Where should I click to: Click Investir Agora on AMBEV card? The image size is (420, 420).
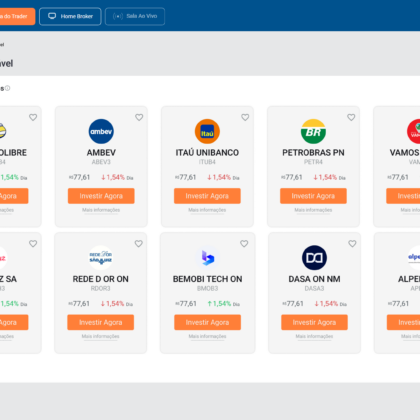click(101, 196)
